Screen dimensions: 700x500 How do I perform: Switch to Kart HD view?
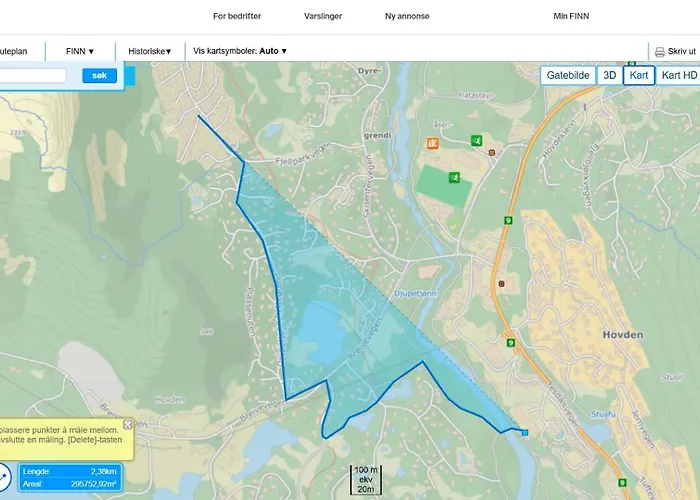(x=679, y=75)
